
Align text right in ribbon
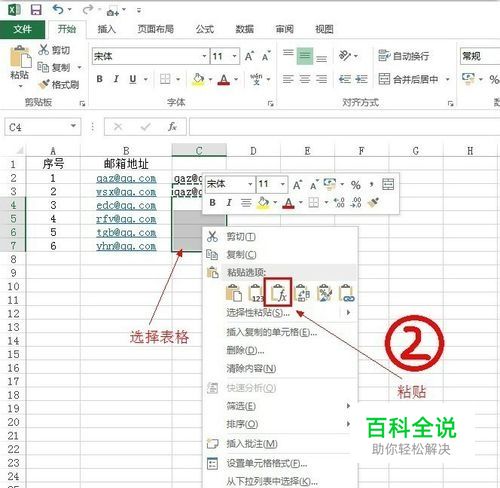321,79
